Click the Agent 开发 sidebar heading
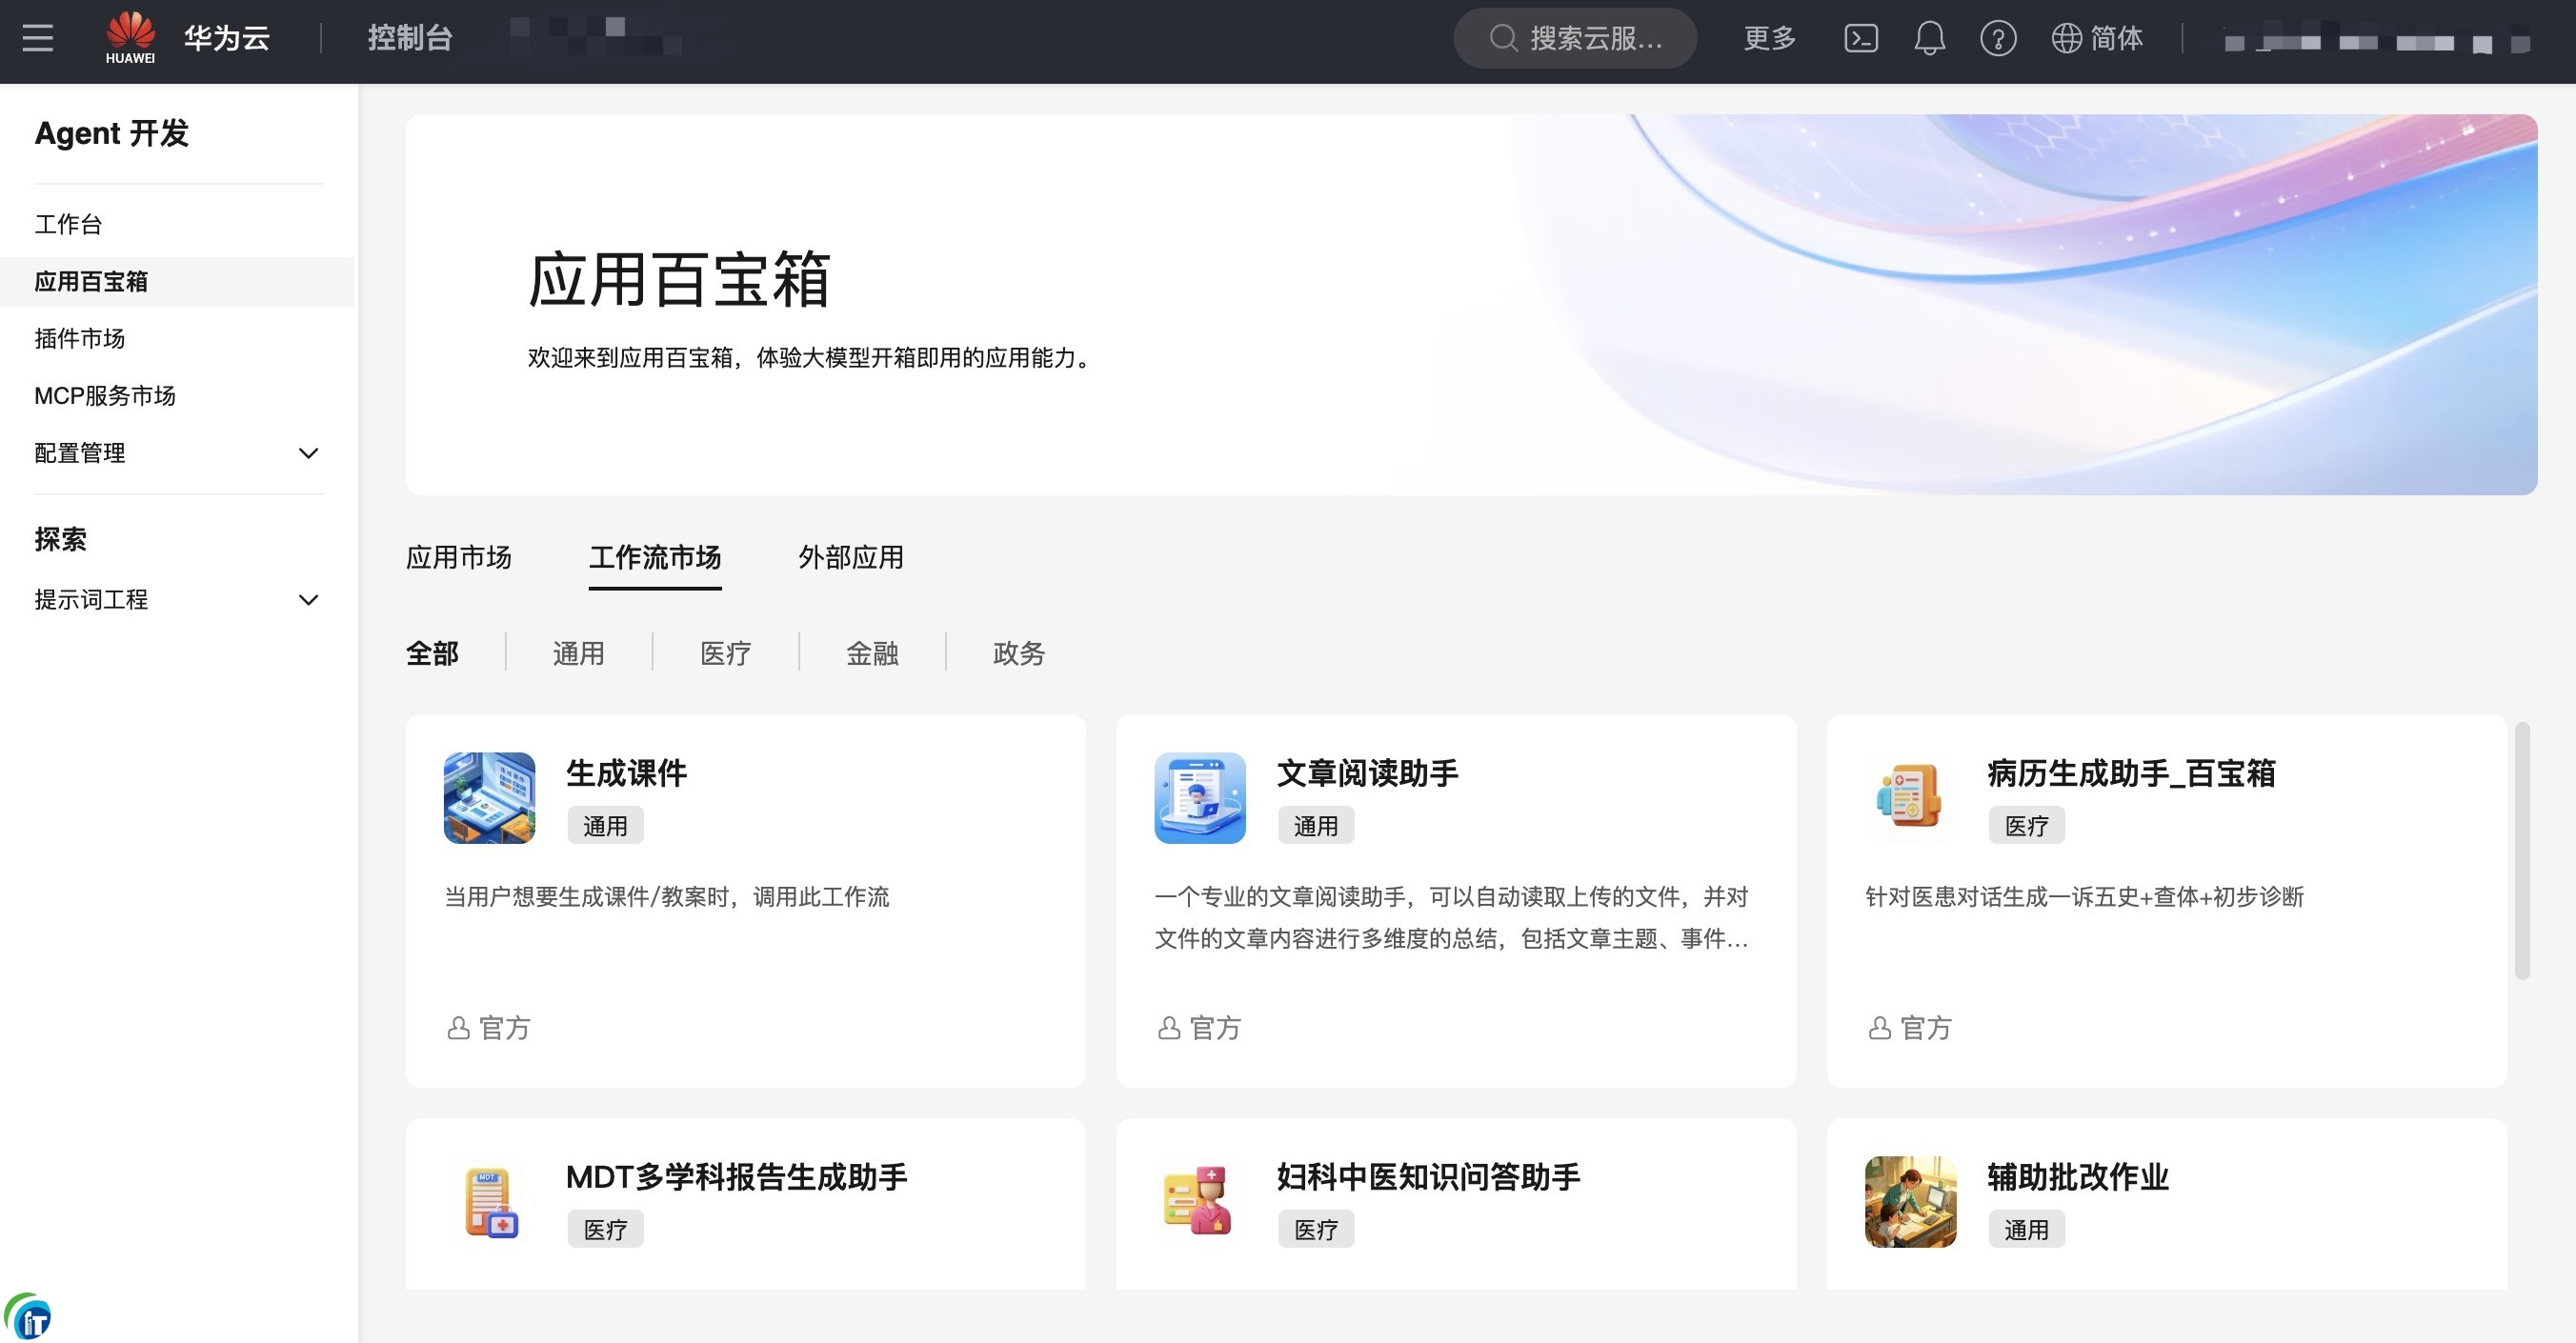The image size is (2576, 1343). tap(111, 133)
